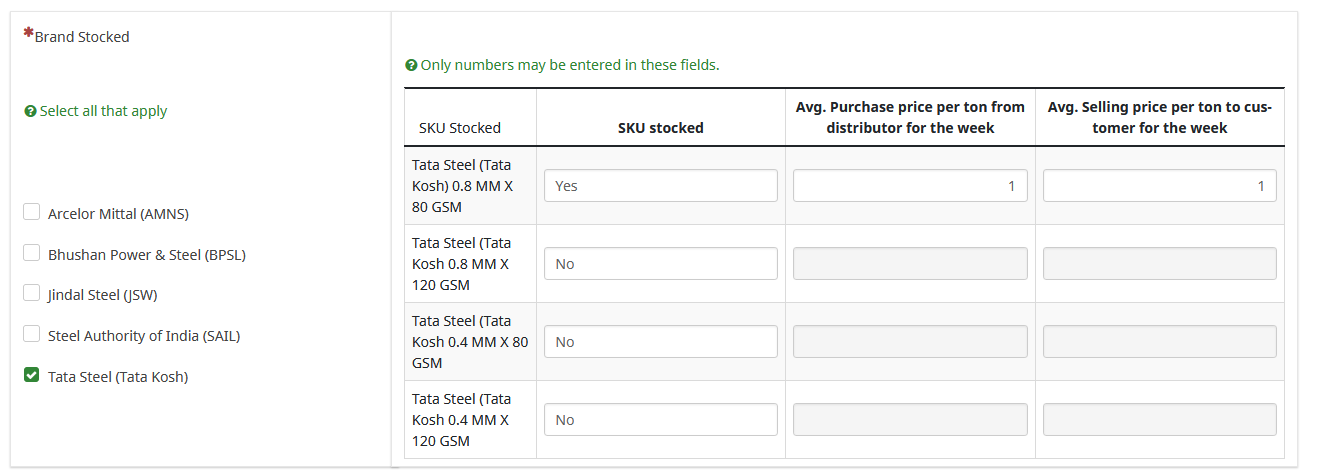
Task: Uncheck the Tata Steel (Tata Kosh) checkbox
Action: [x=32, y=376]
